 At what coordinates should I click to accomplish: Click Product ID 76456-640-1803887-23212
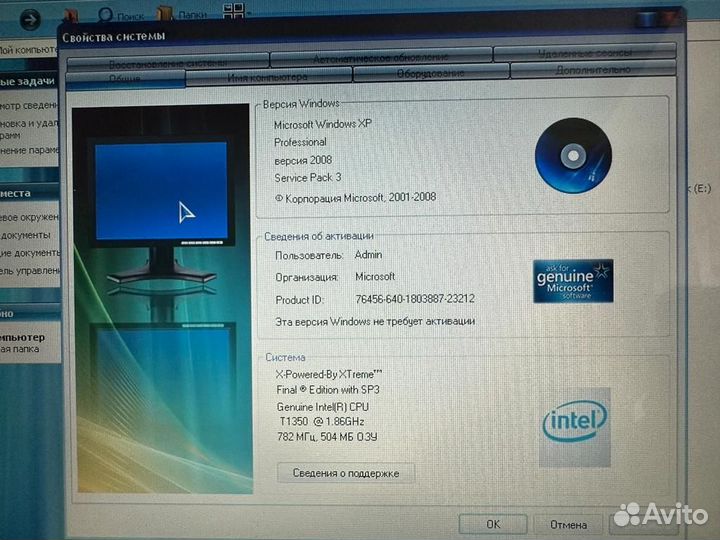coord(415,299)
